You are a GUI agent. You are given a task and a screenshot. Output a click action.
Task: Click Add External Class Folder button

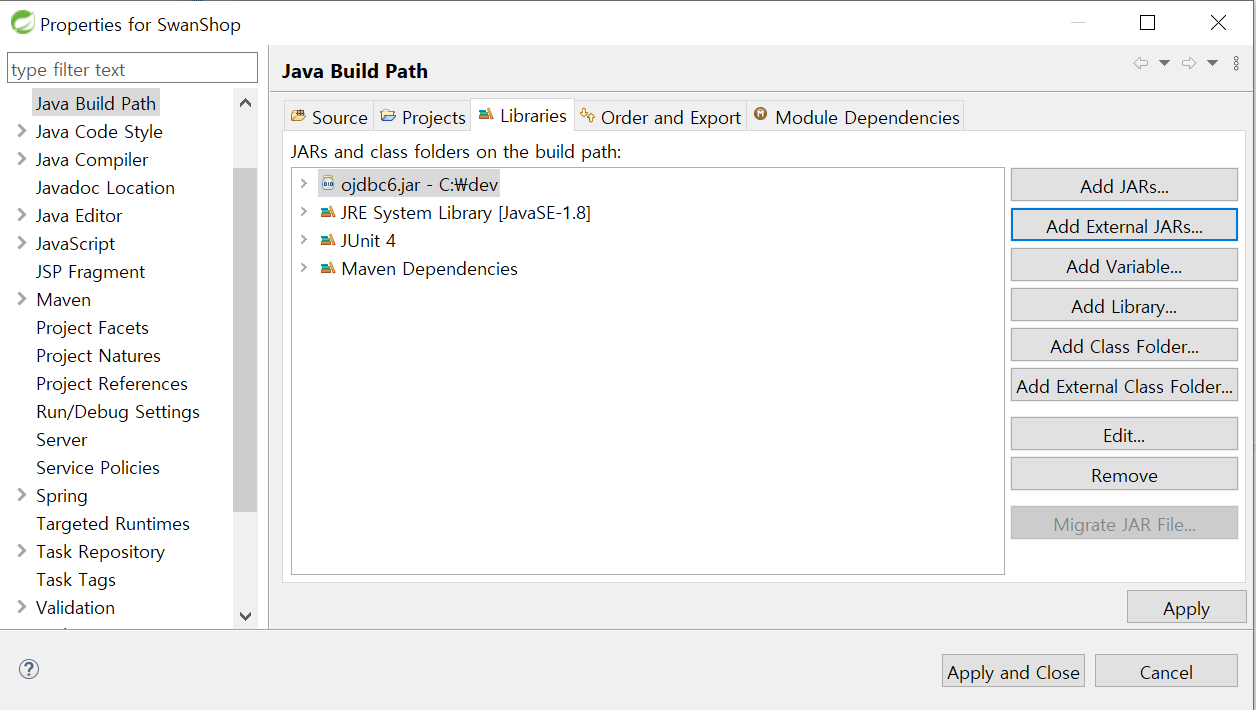pyautogui.click(x=1124, y=385)
